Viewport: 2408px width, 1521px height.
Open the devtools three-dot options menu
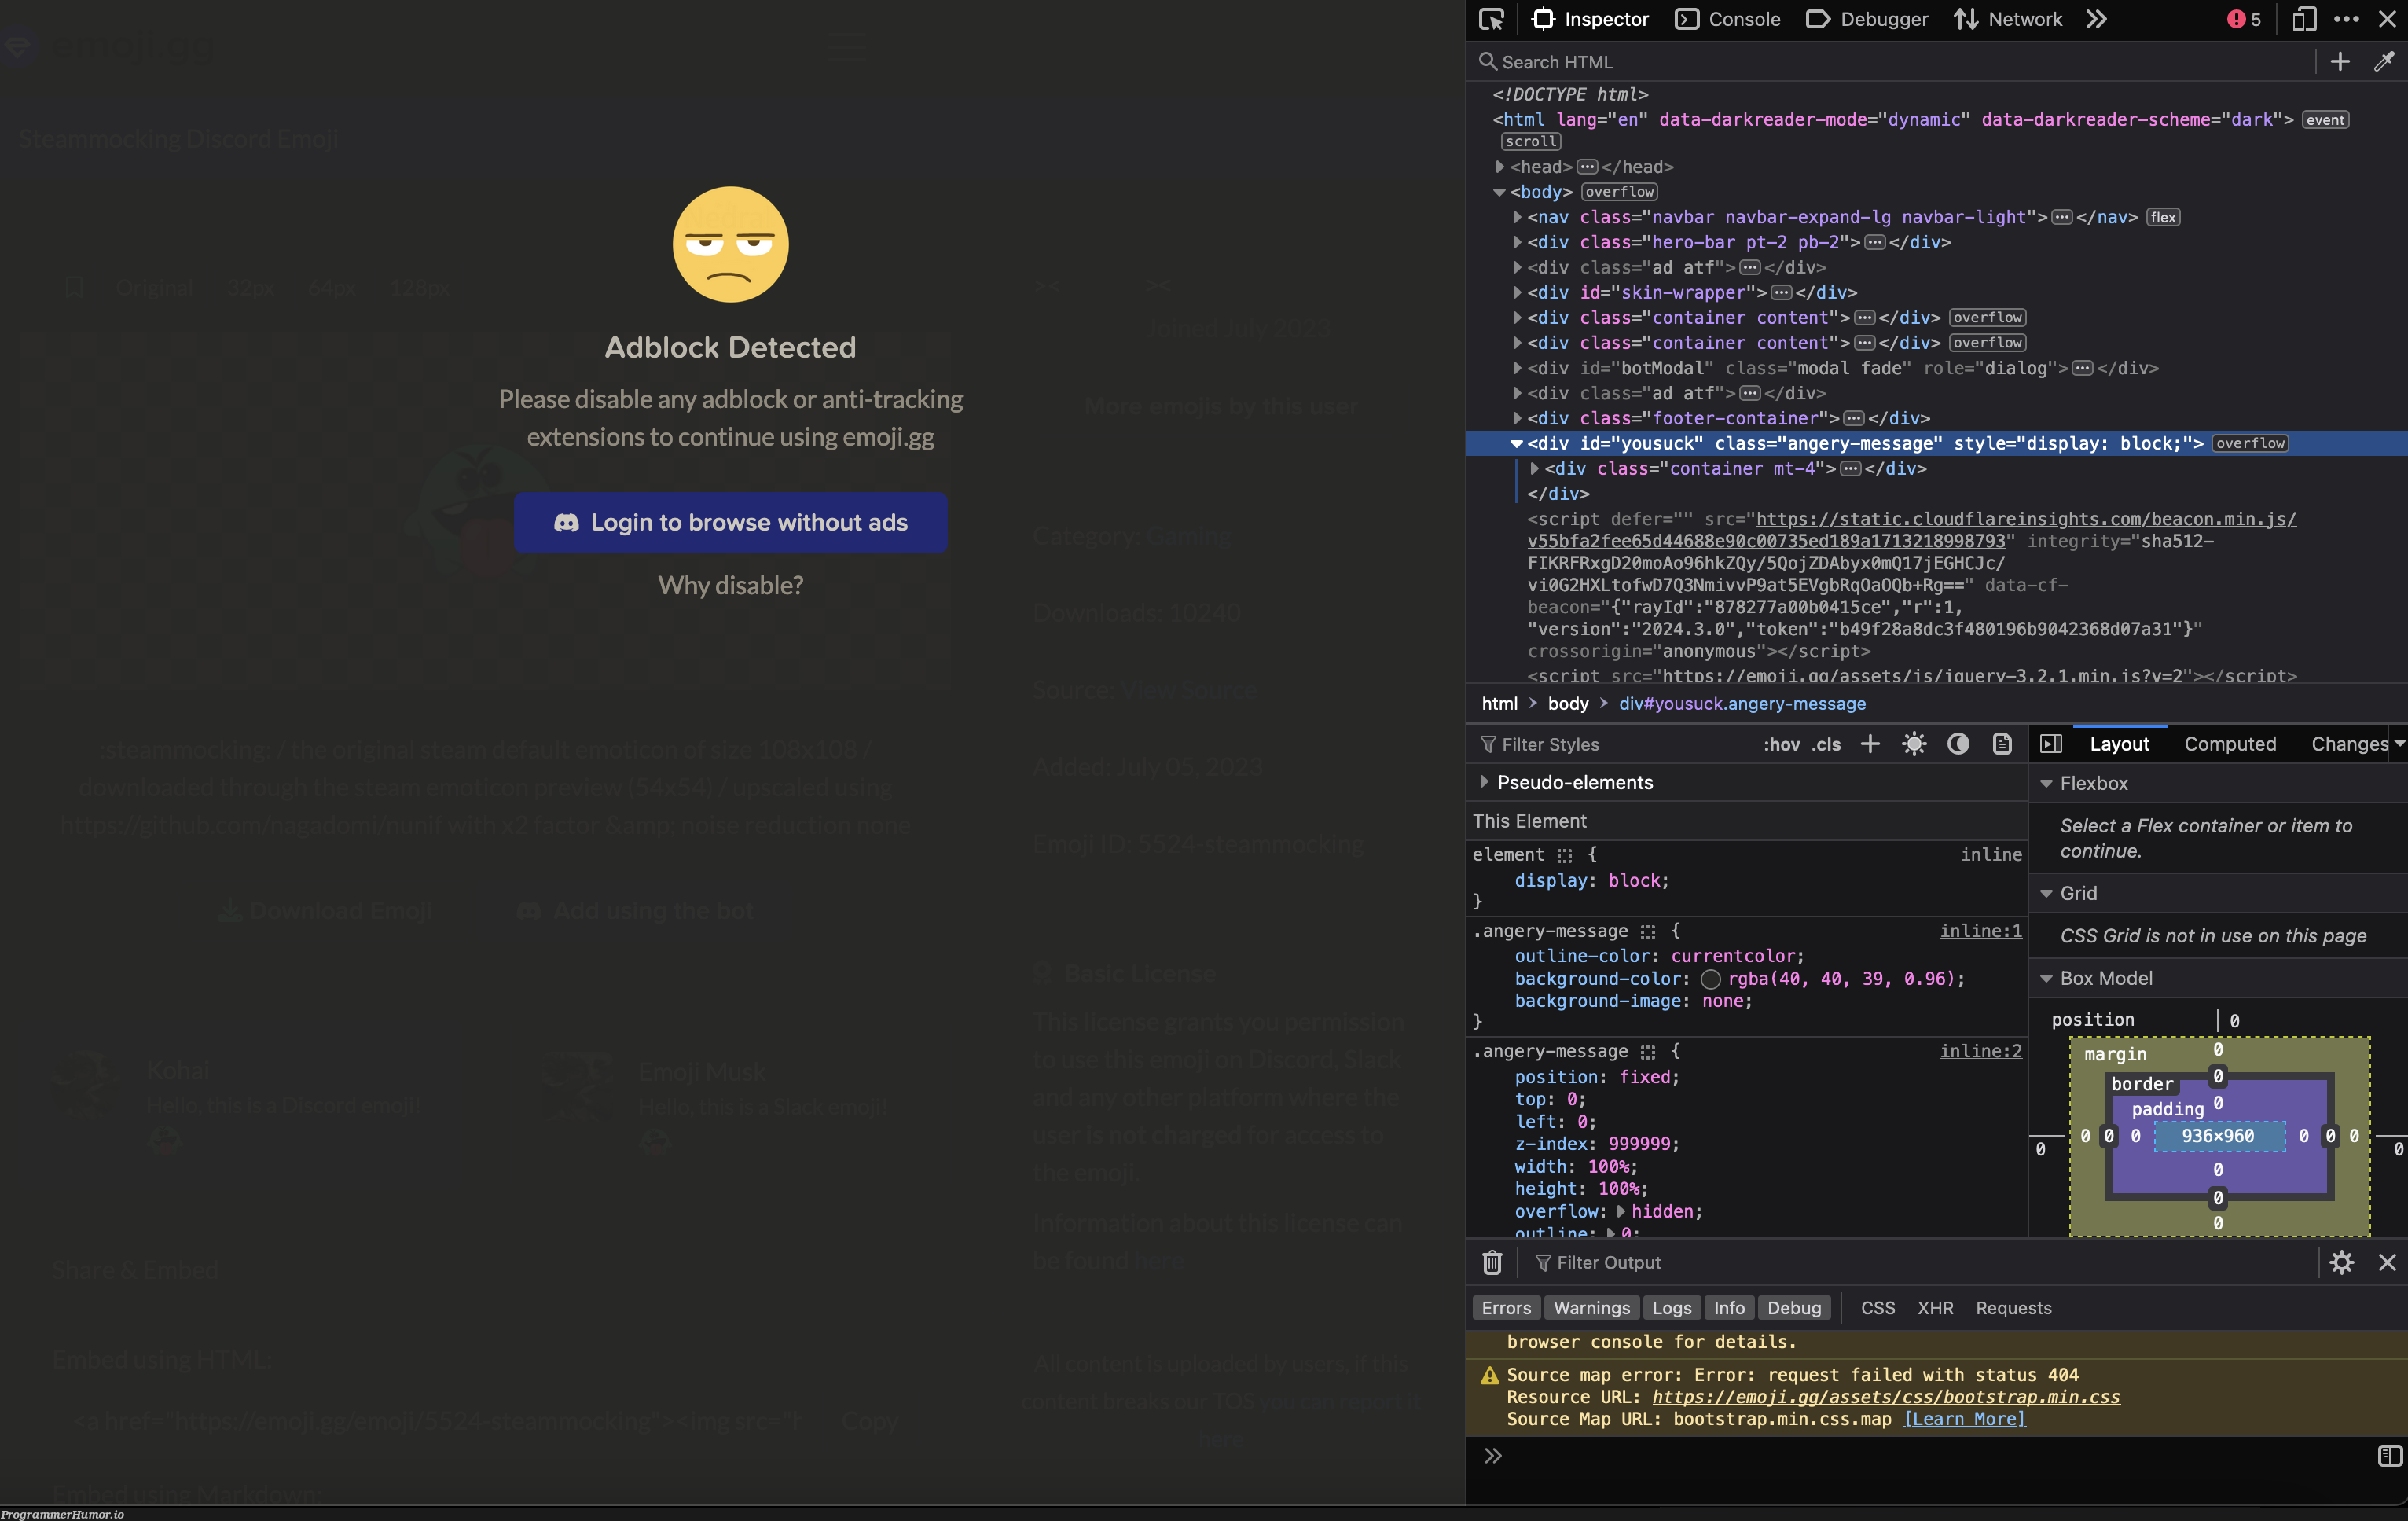2346,19
